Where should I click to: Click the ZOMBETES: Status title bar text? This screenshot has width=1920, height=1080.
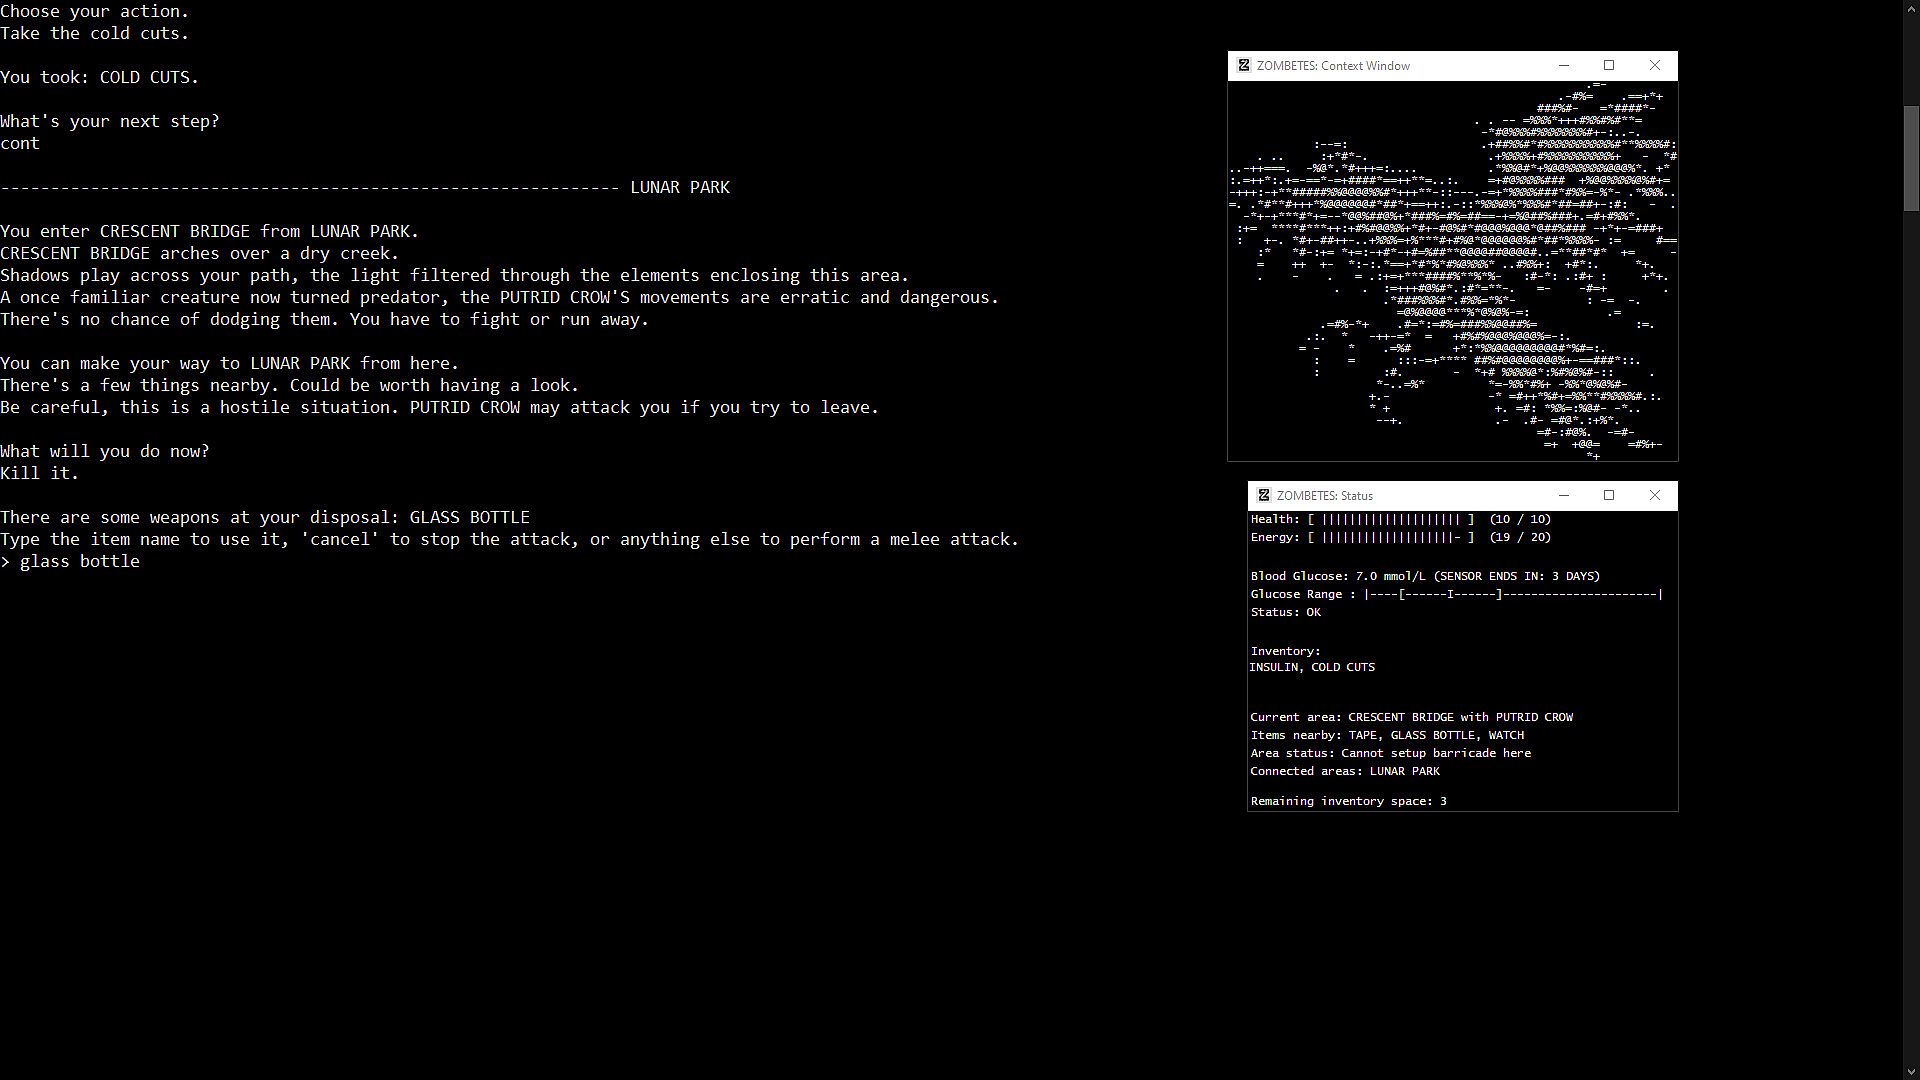tap(1324, 496)
